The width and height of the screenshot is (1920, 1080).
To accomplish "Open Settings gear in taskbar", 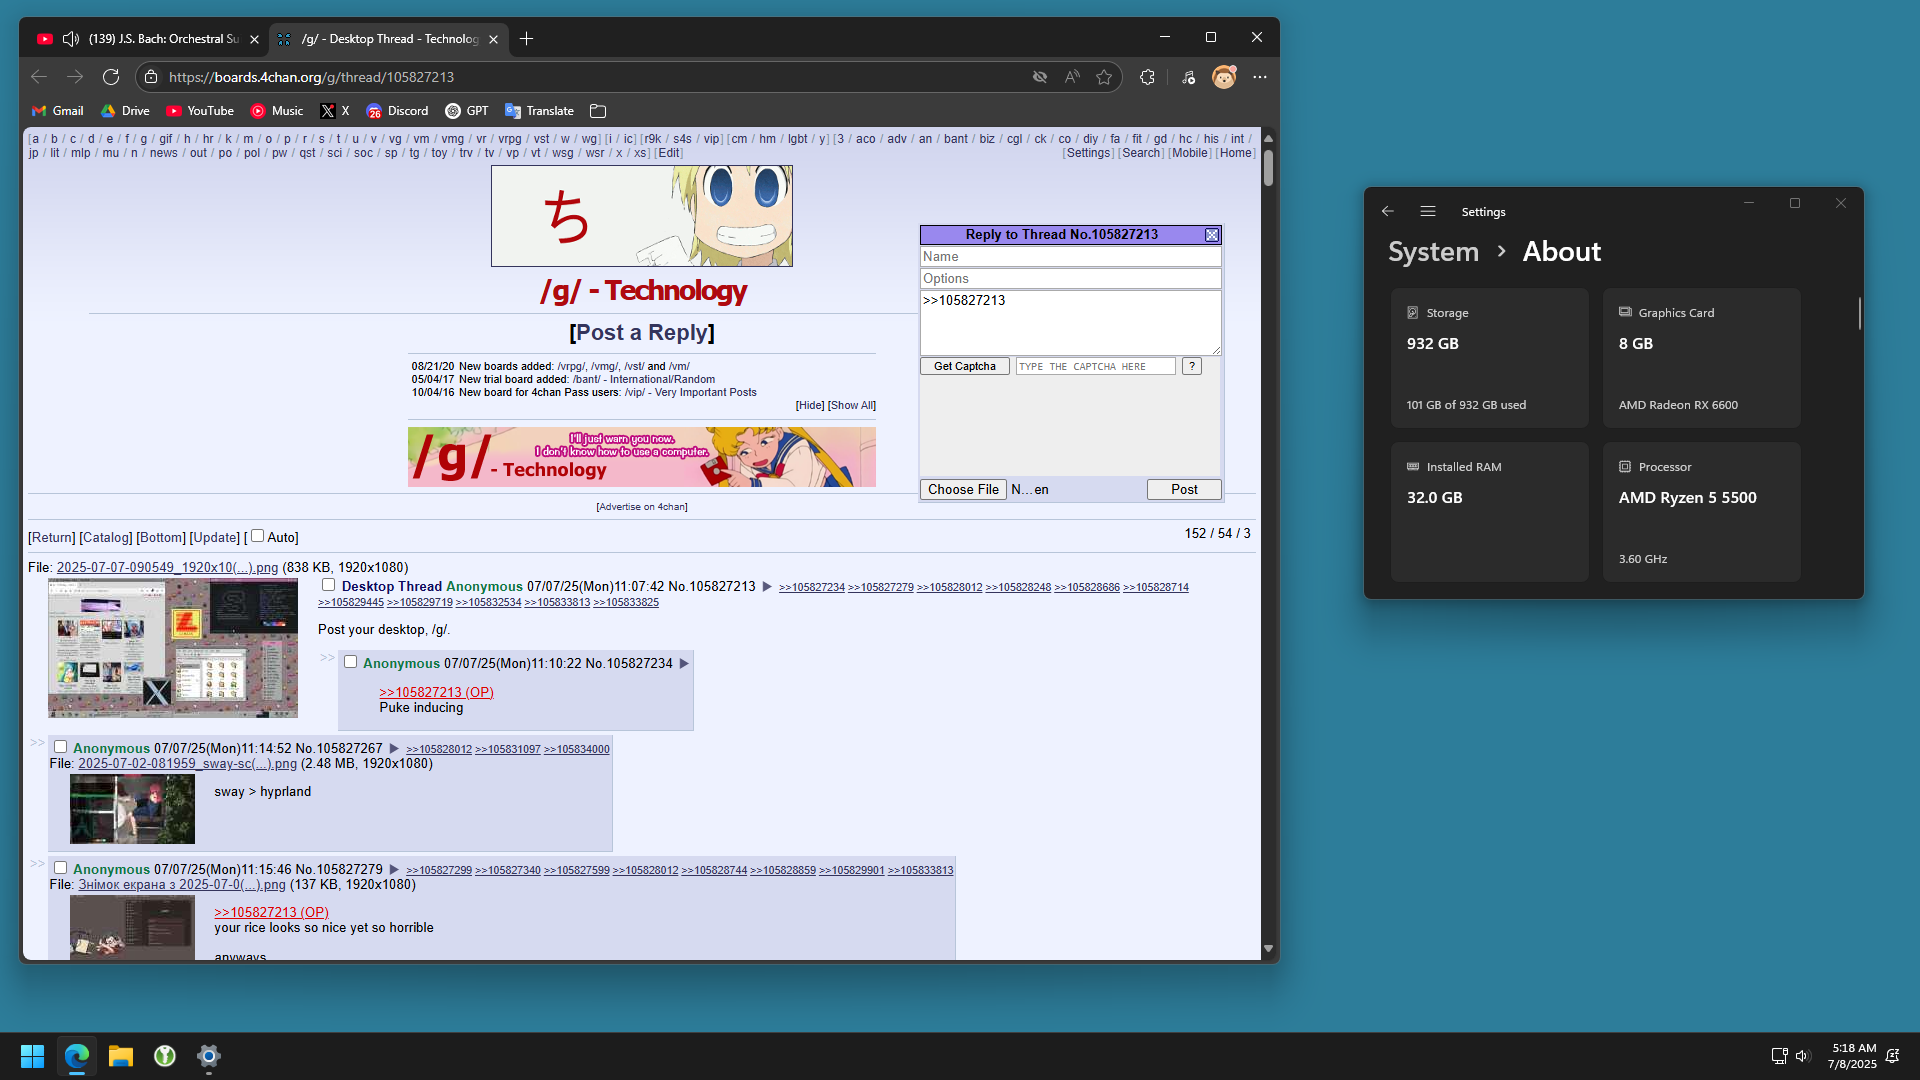I will pyautogui.click(x=209, y=1056).
